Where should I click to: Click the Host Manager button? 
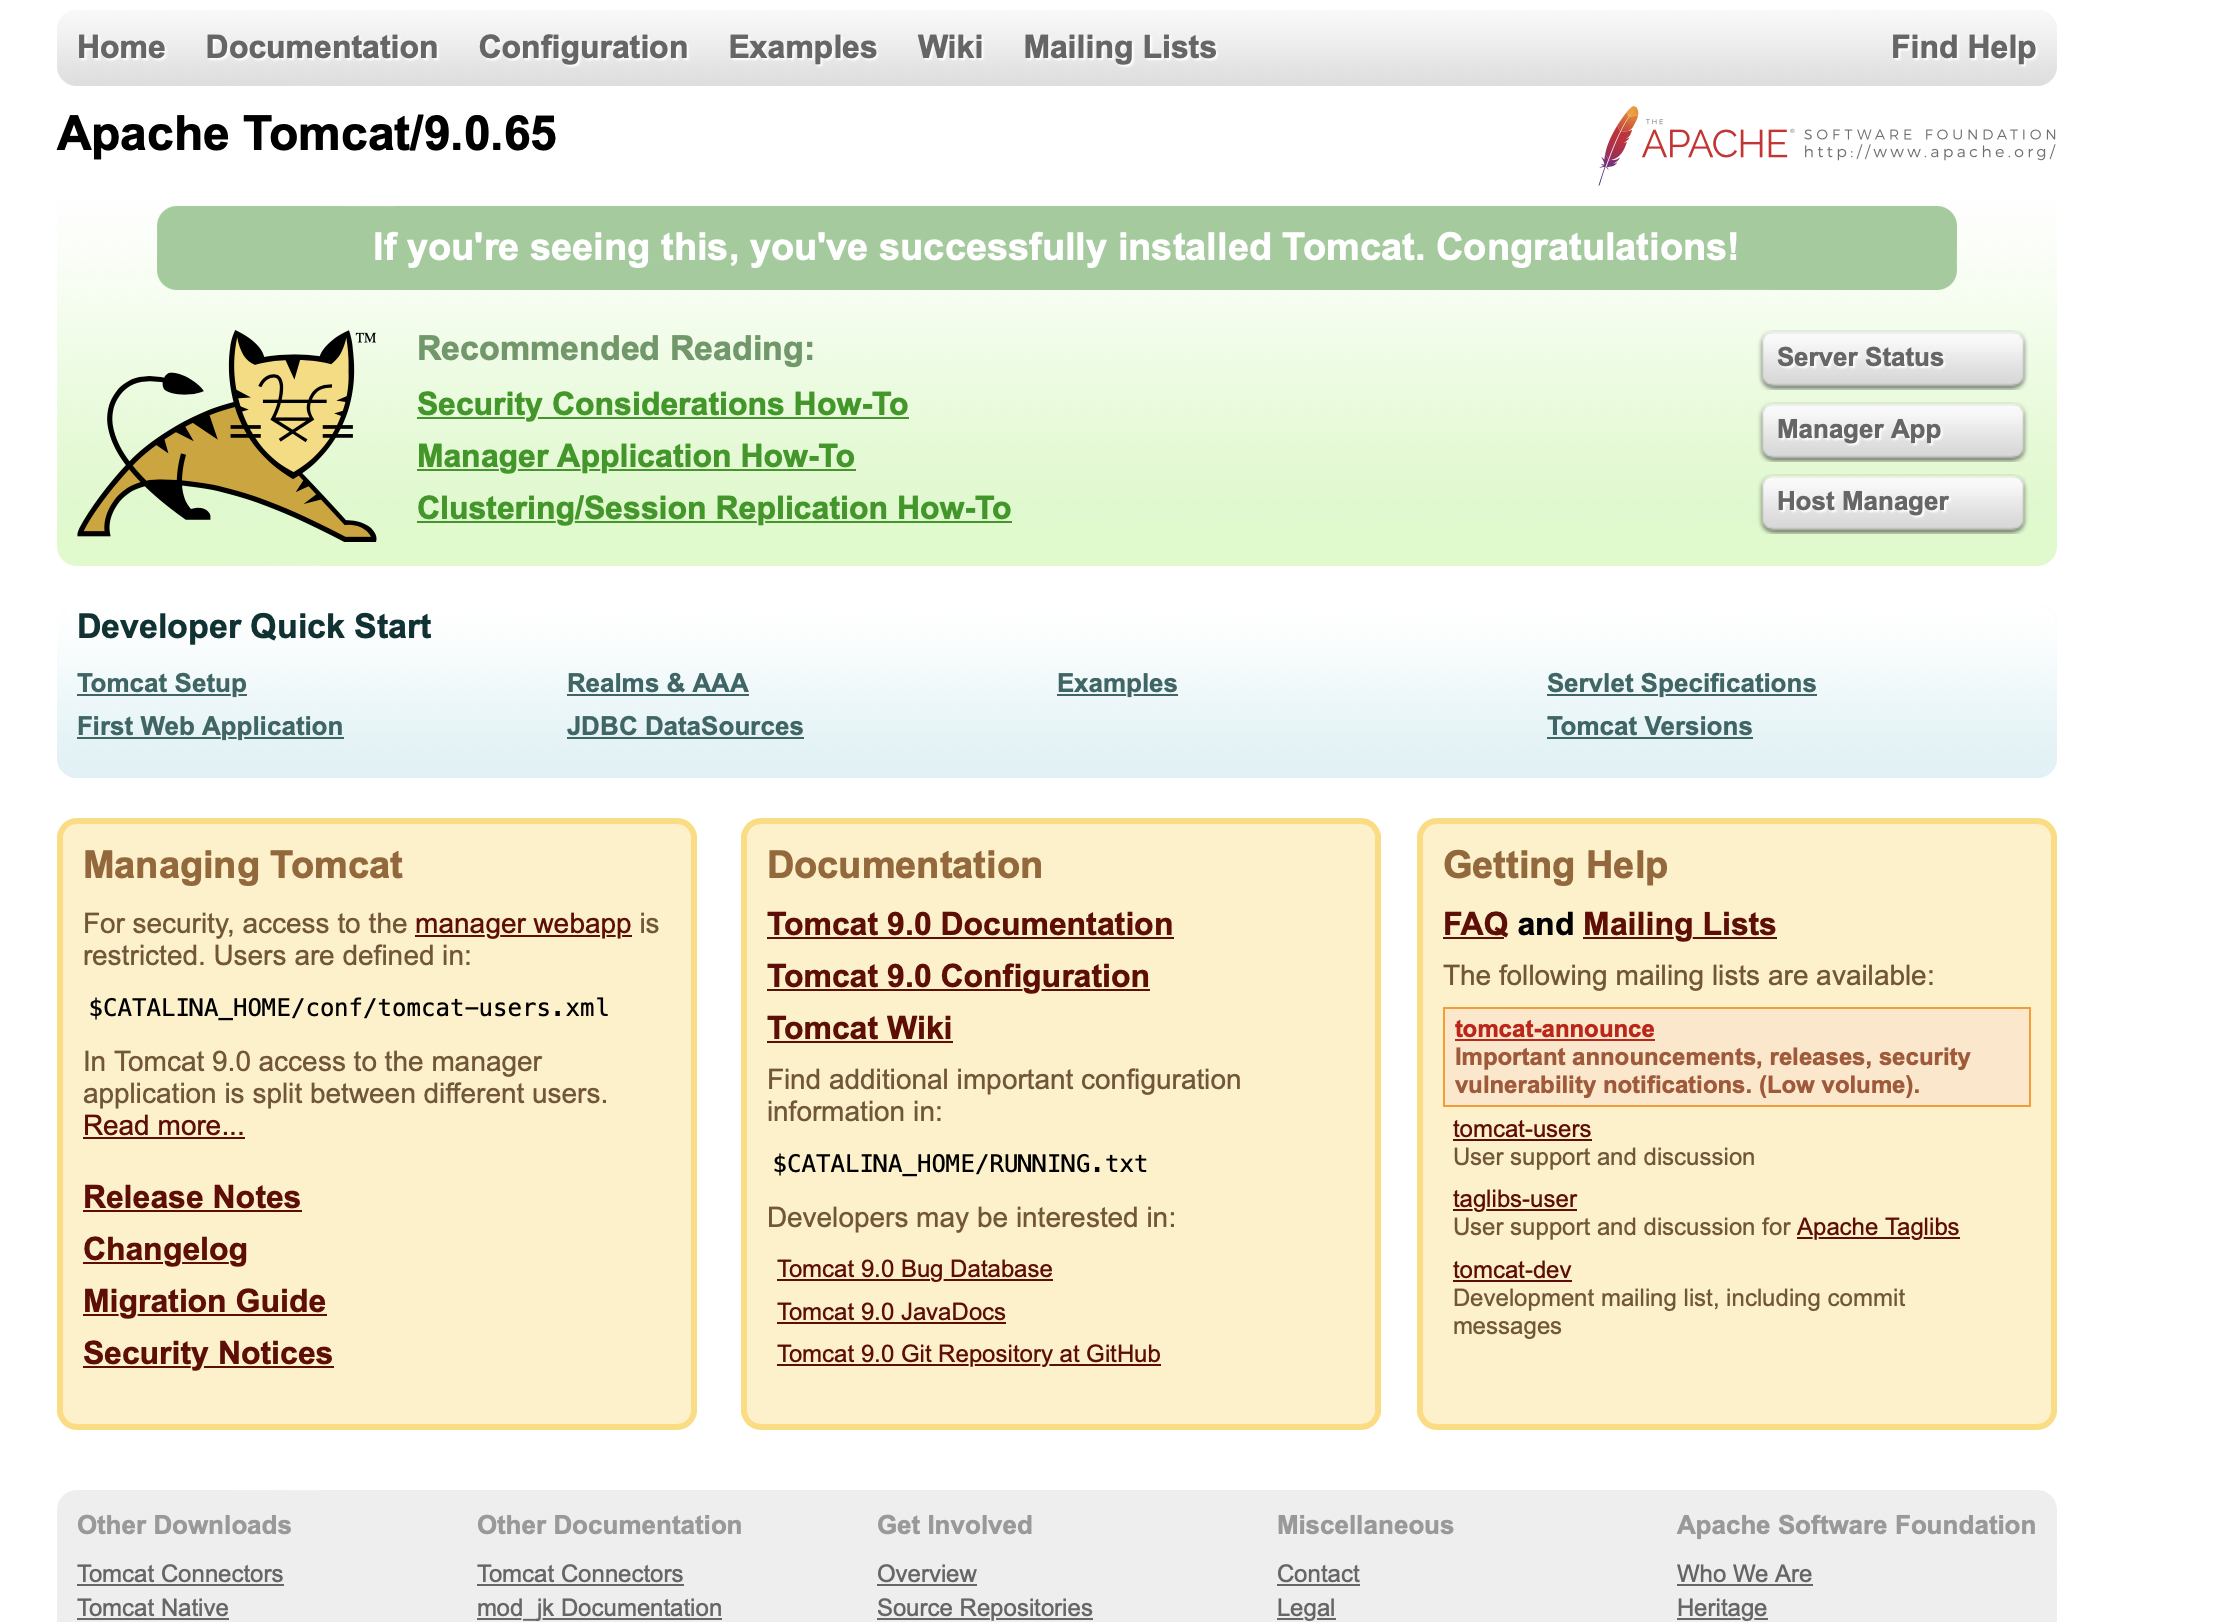point(1892,502)
